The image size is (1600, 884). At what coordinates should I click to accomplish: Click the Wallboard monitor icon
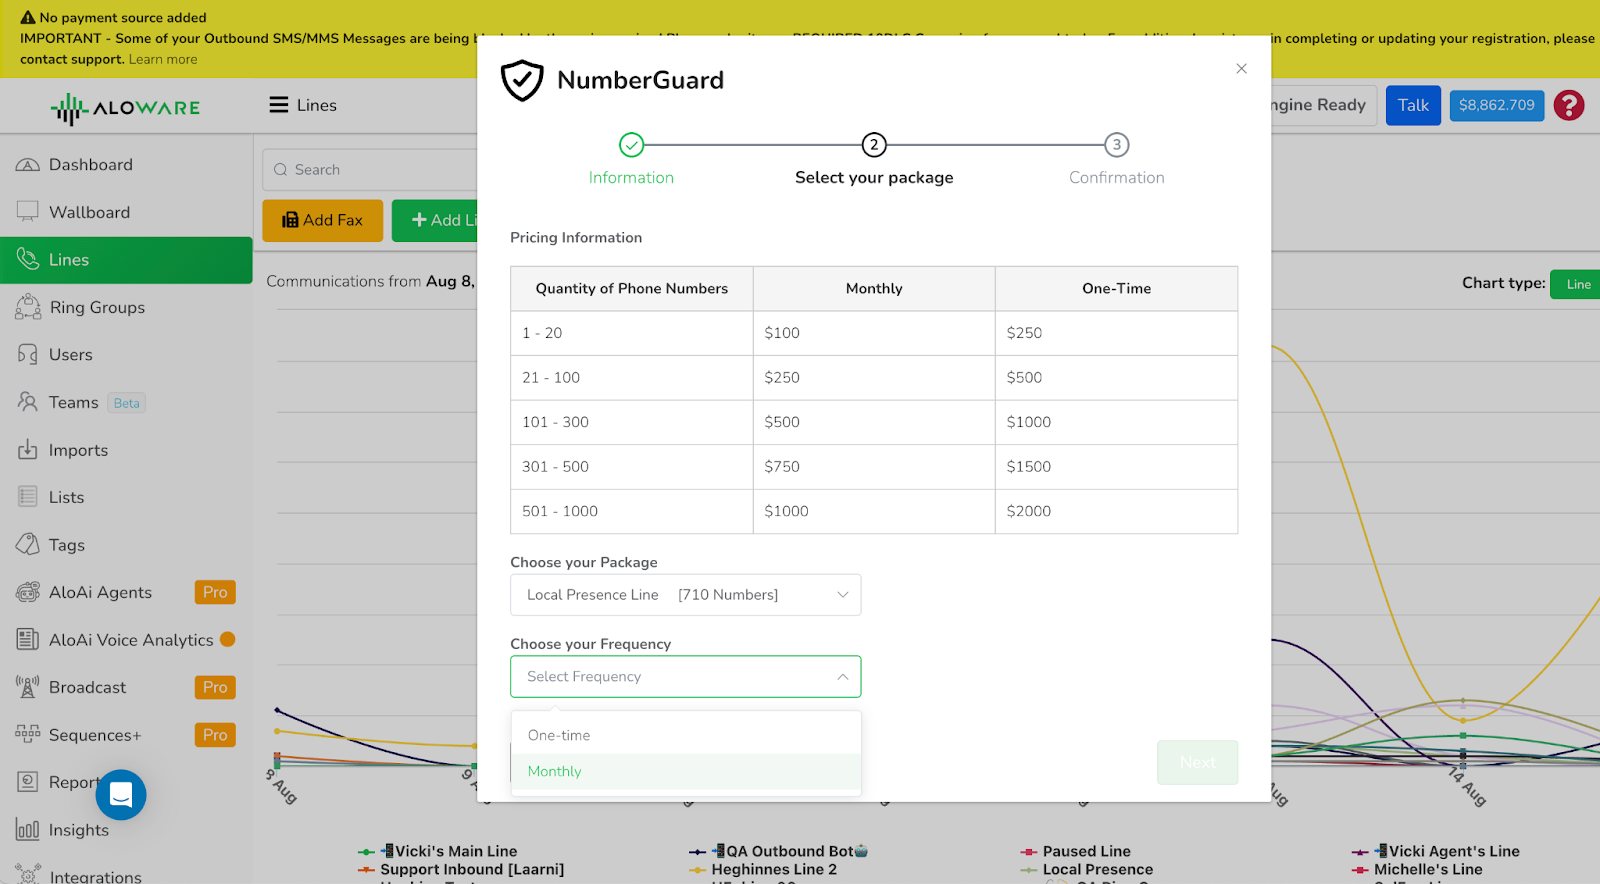(28, 211)
